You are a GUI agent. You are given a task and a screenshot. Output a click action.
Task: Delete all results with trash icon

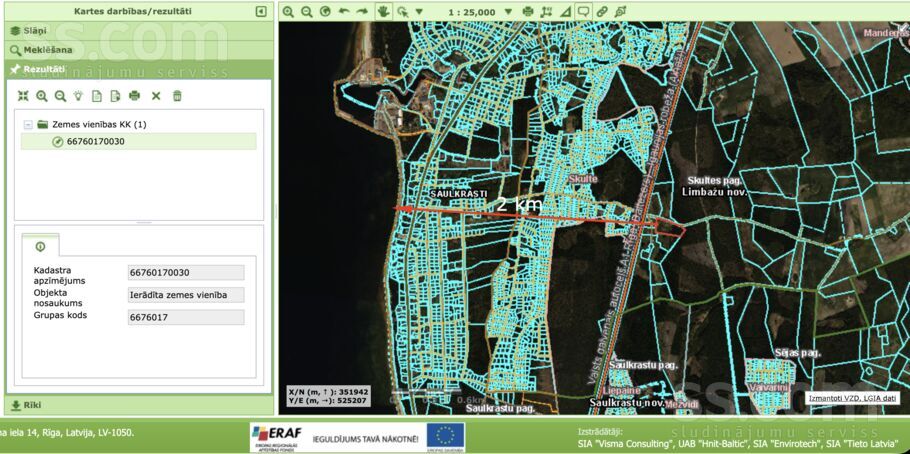[177, 96]
